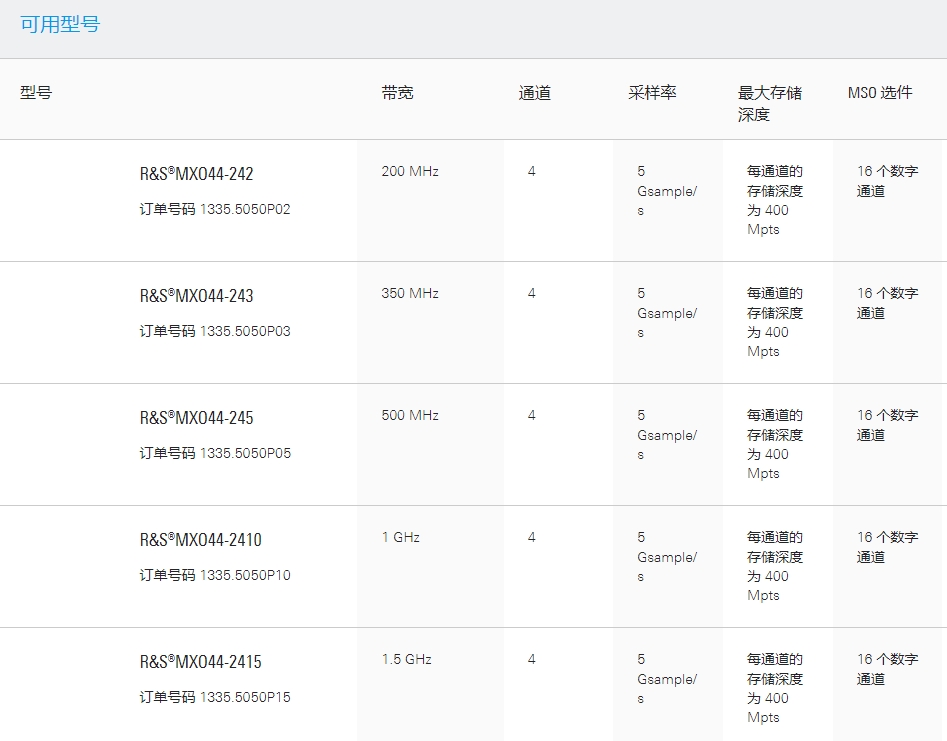Click the 采样率 column header

coord(652,92)
